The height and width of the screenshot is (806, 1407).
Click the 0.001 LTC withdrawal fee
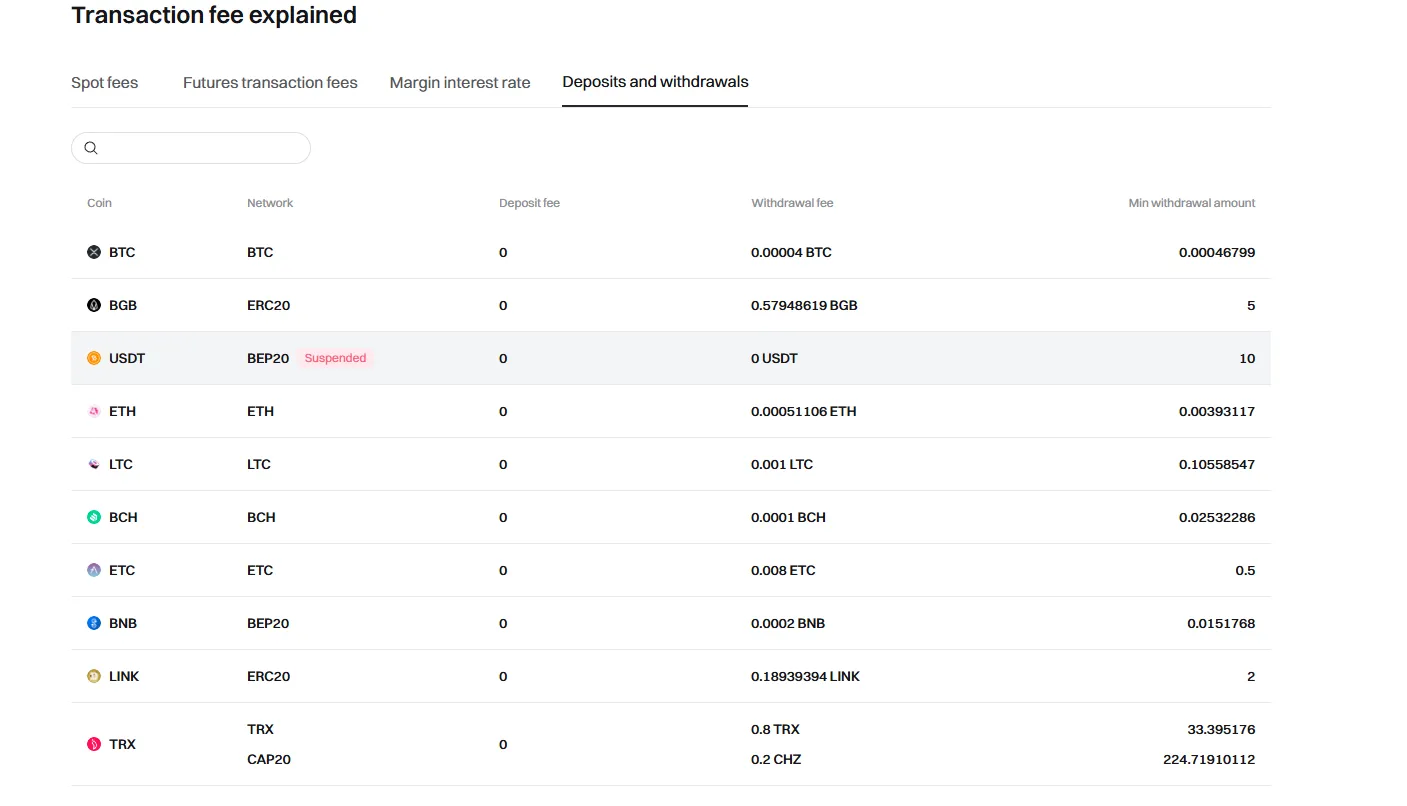782,464
